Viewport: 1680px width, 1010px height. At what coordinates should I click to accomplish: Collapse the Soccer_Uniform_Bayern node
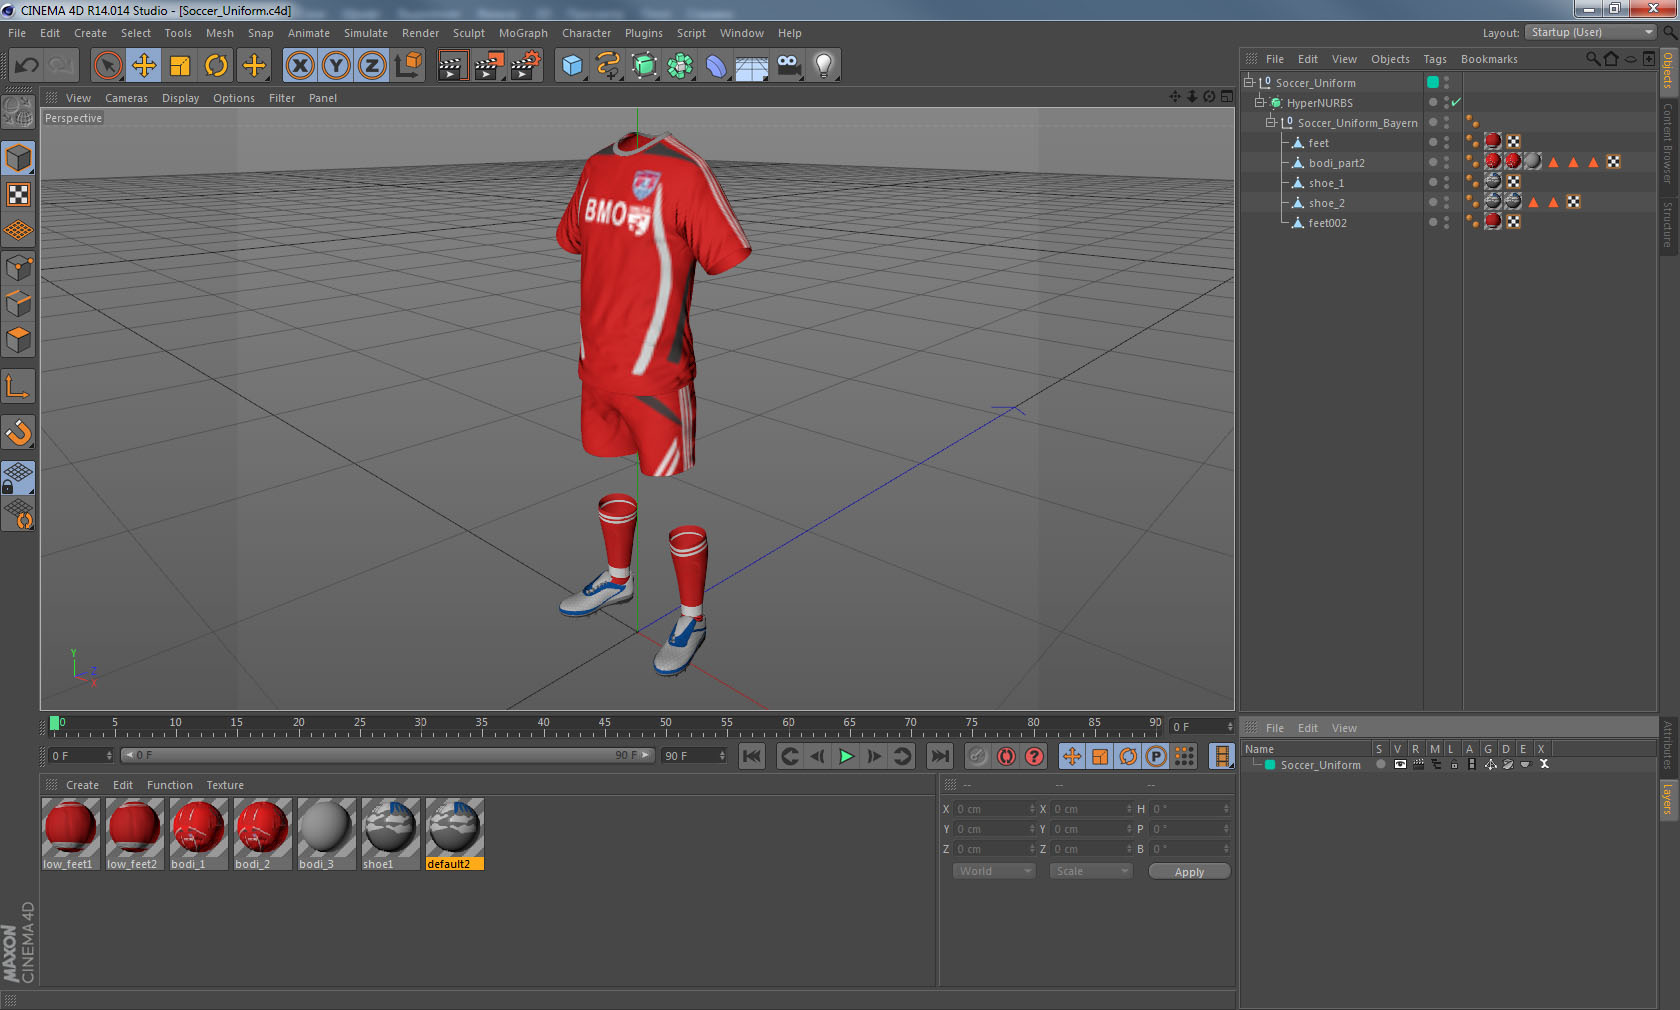click(1271, 123)
